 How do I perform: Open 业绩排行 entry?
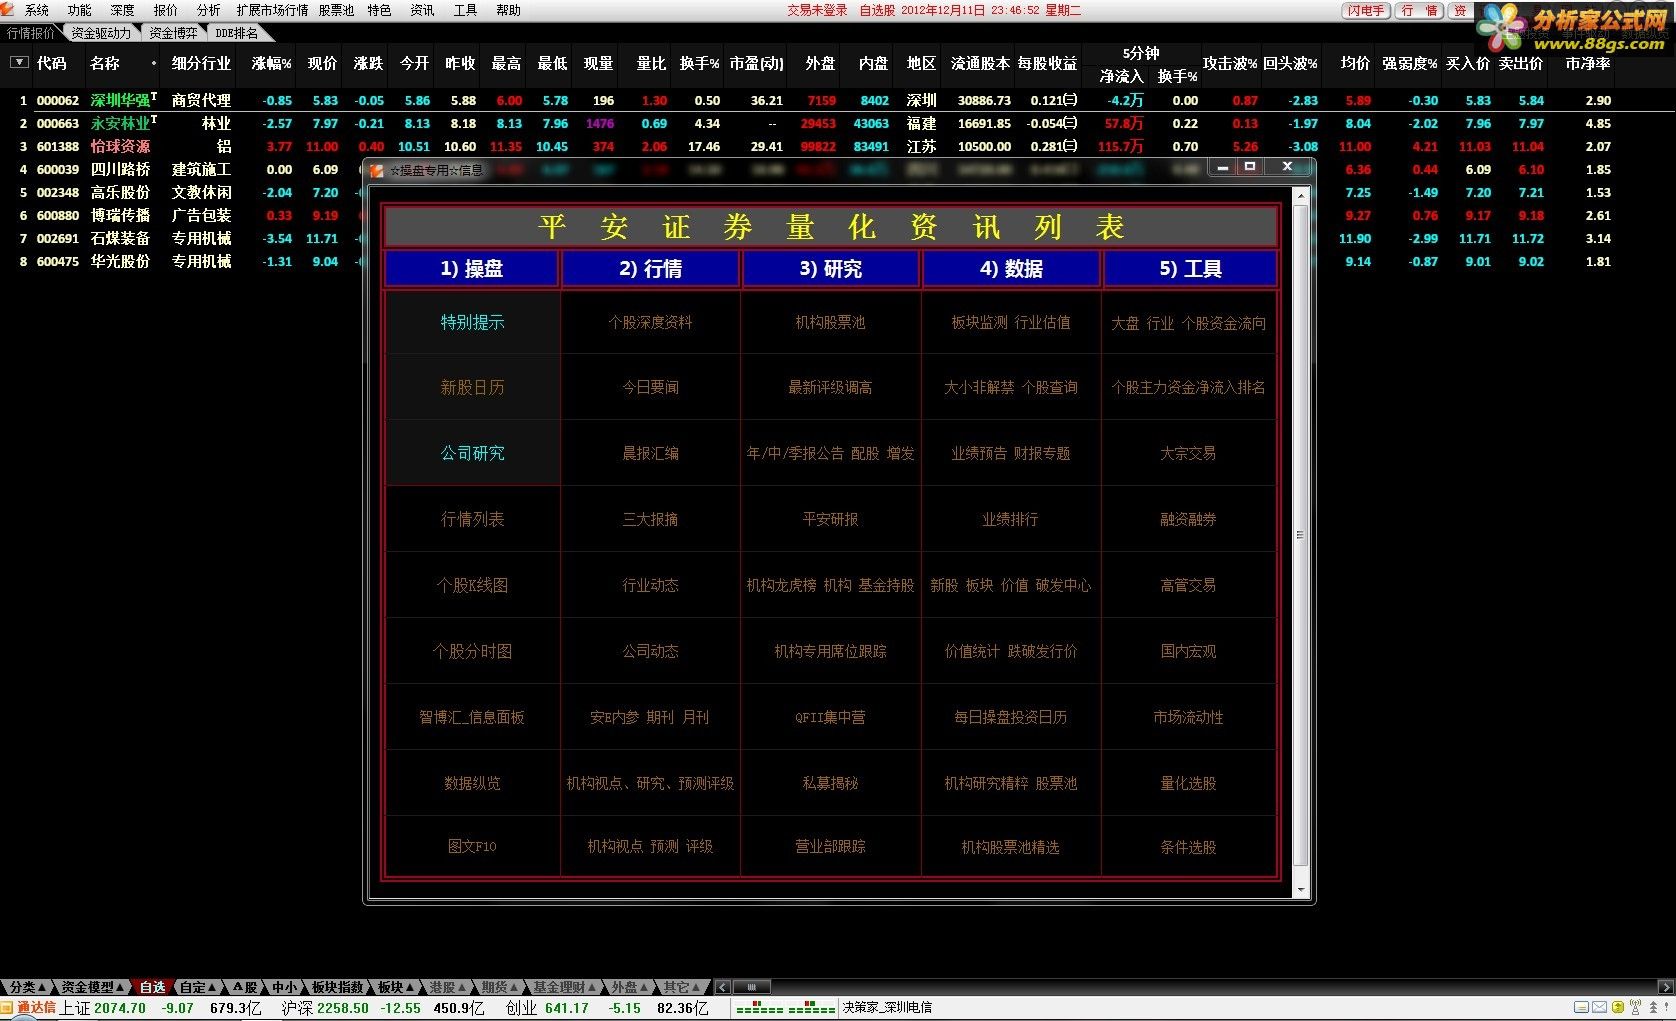[x=1010, y=519]
